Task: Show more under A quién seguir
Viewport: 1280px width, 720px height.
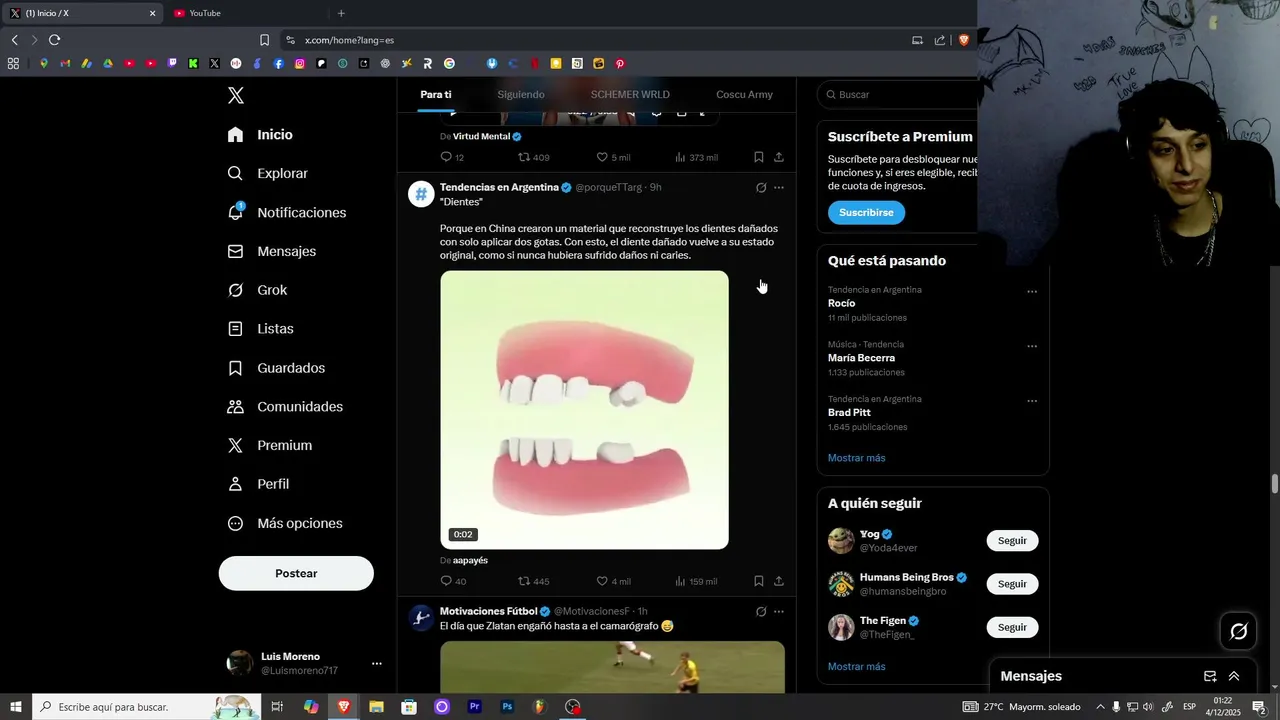Action: 856,667
